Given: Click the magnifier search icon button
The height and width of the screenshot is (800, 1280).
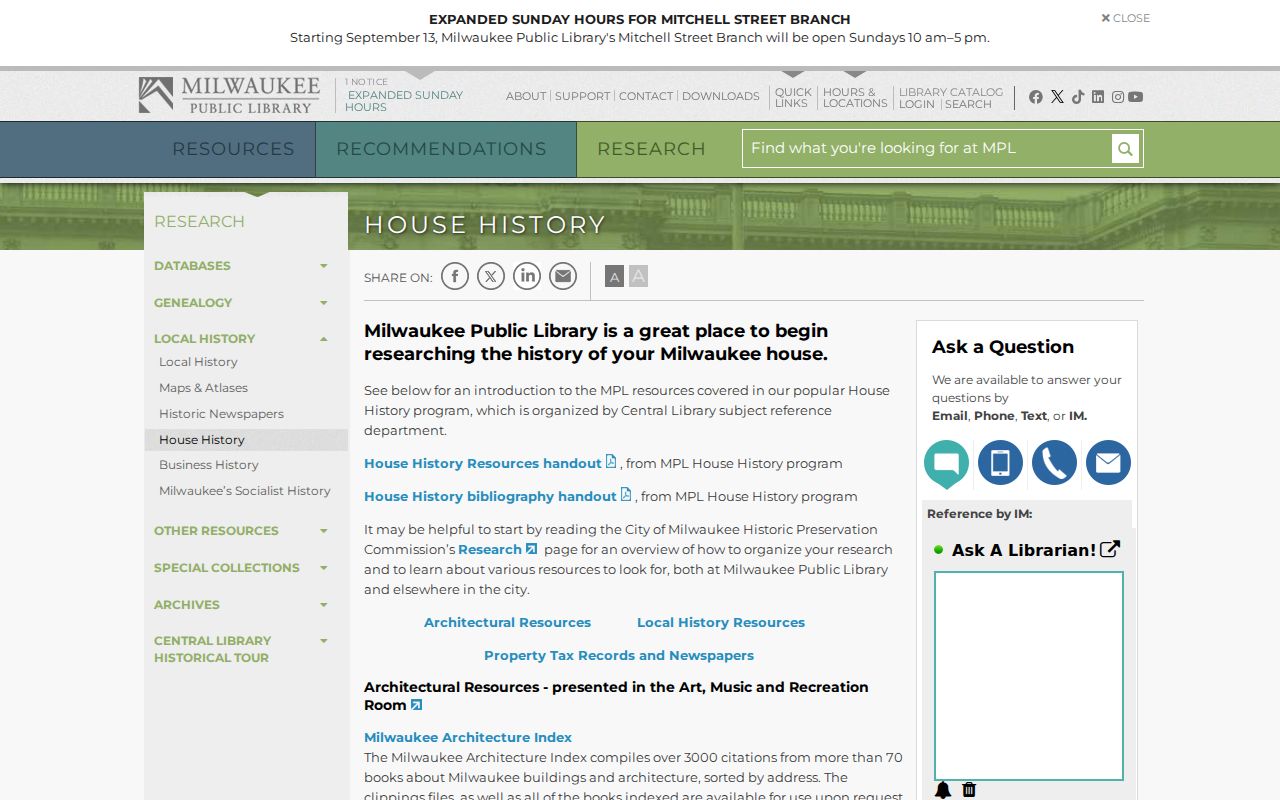Looking at the screenshot, I should [x=1125, y=149].
